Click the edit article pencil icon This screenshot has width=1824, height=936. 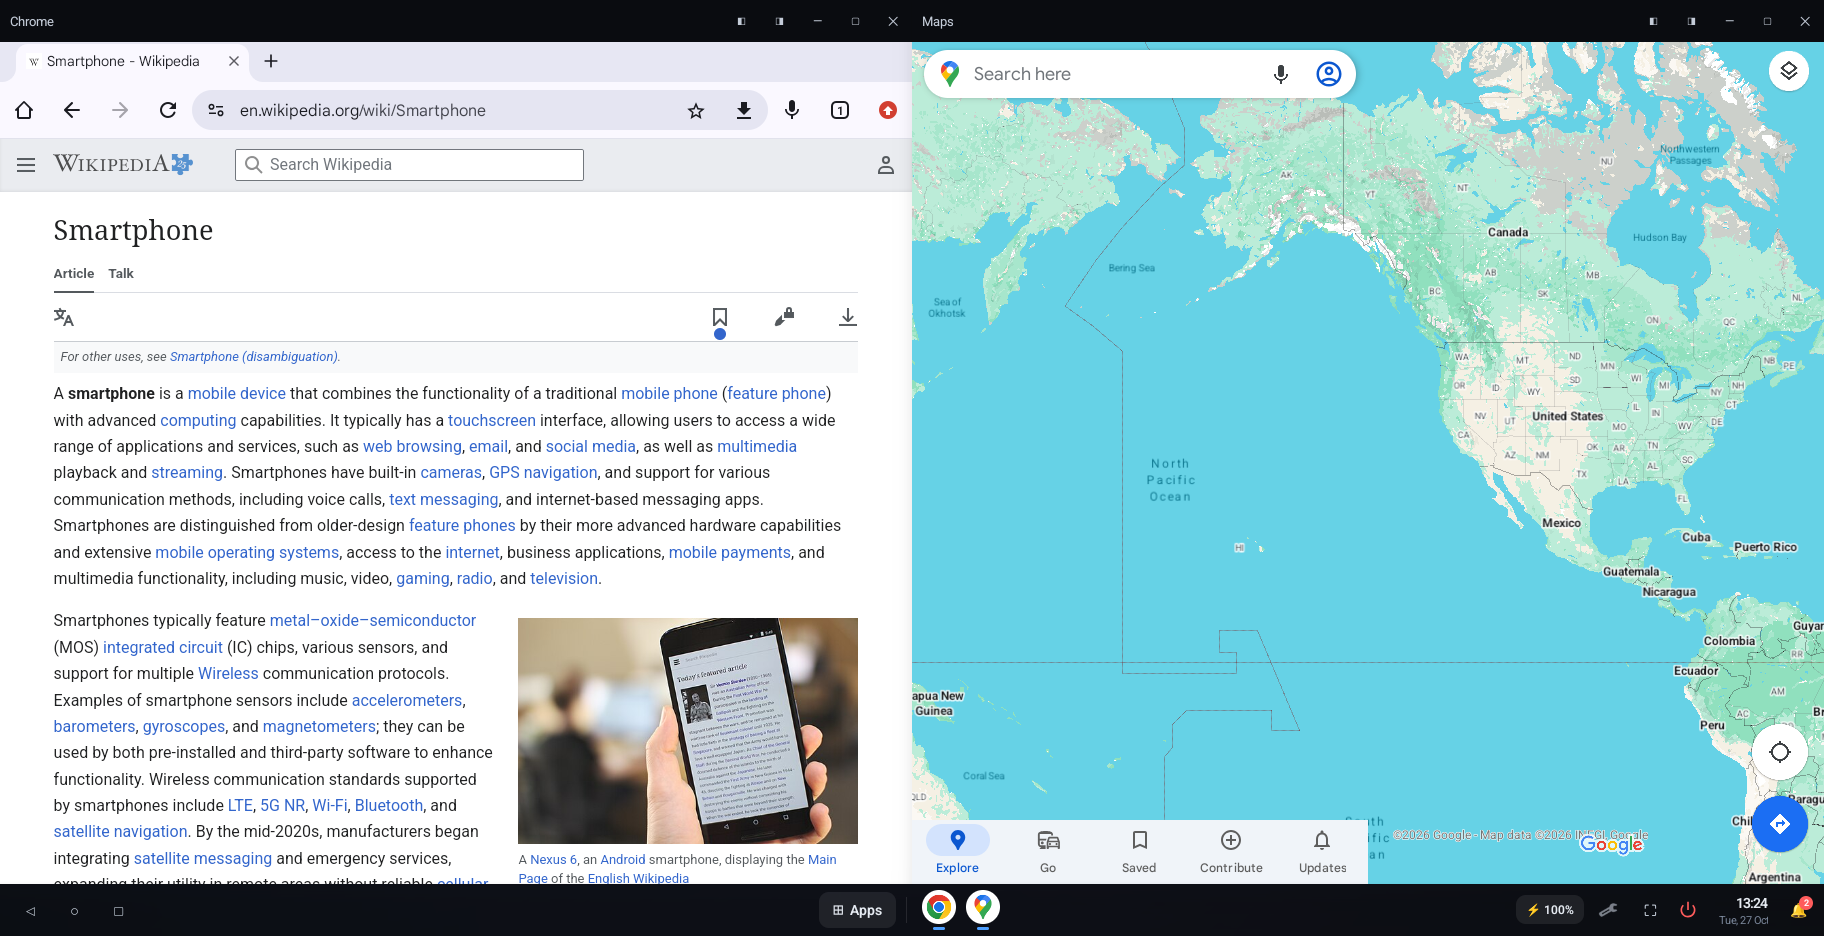784,317
